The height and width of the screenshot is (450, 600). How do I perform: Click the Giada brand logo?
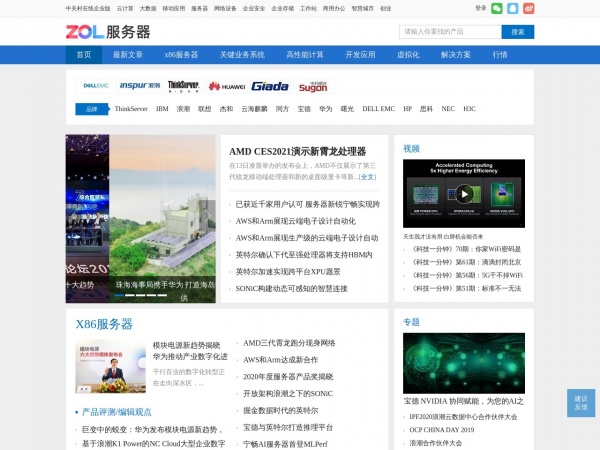coord(270,86)
